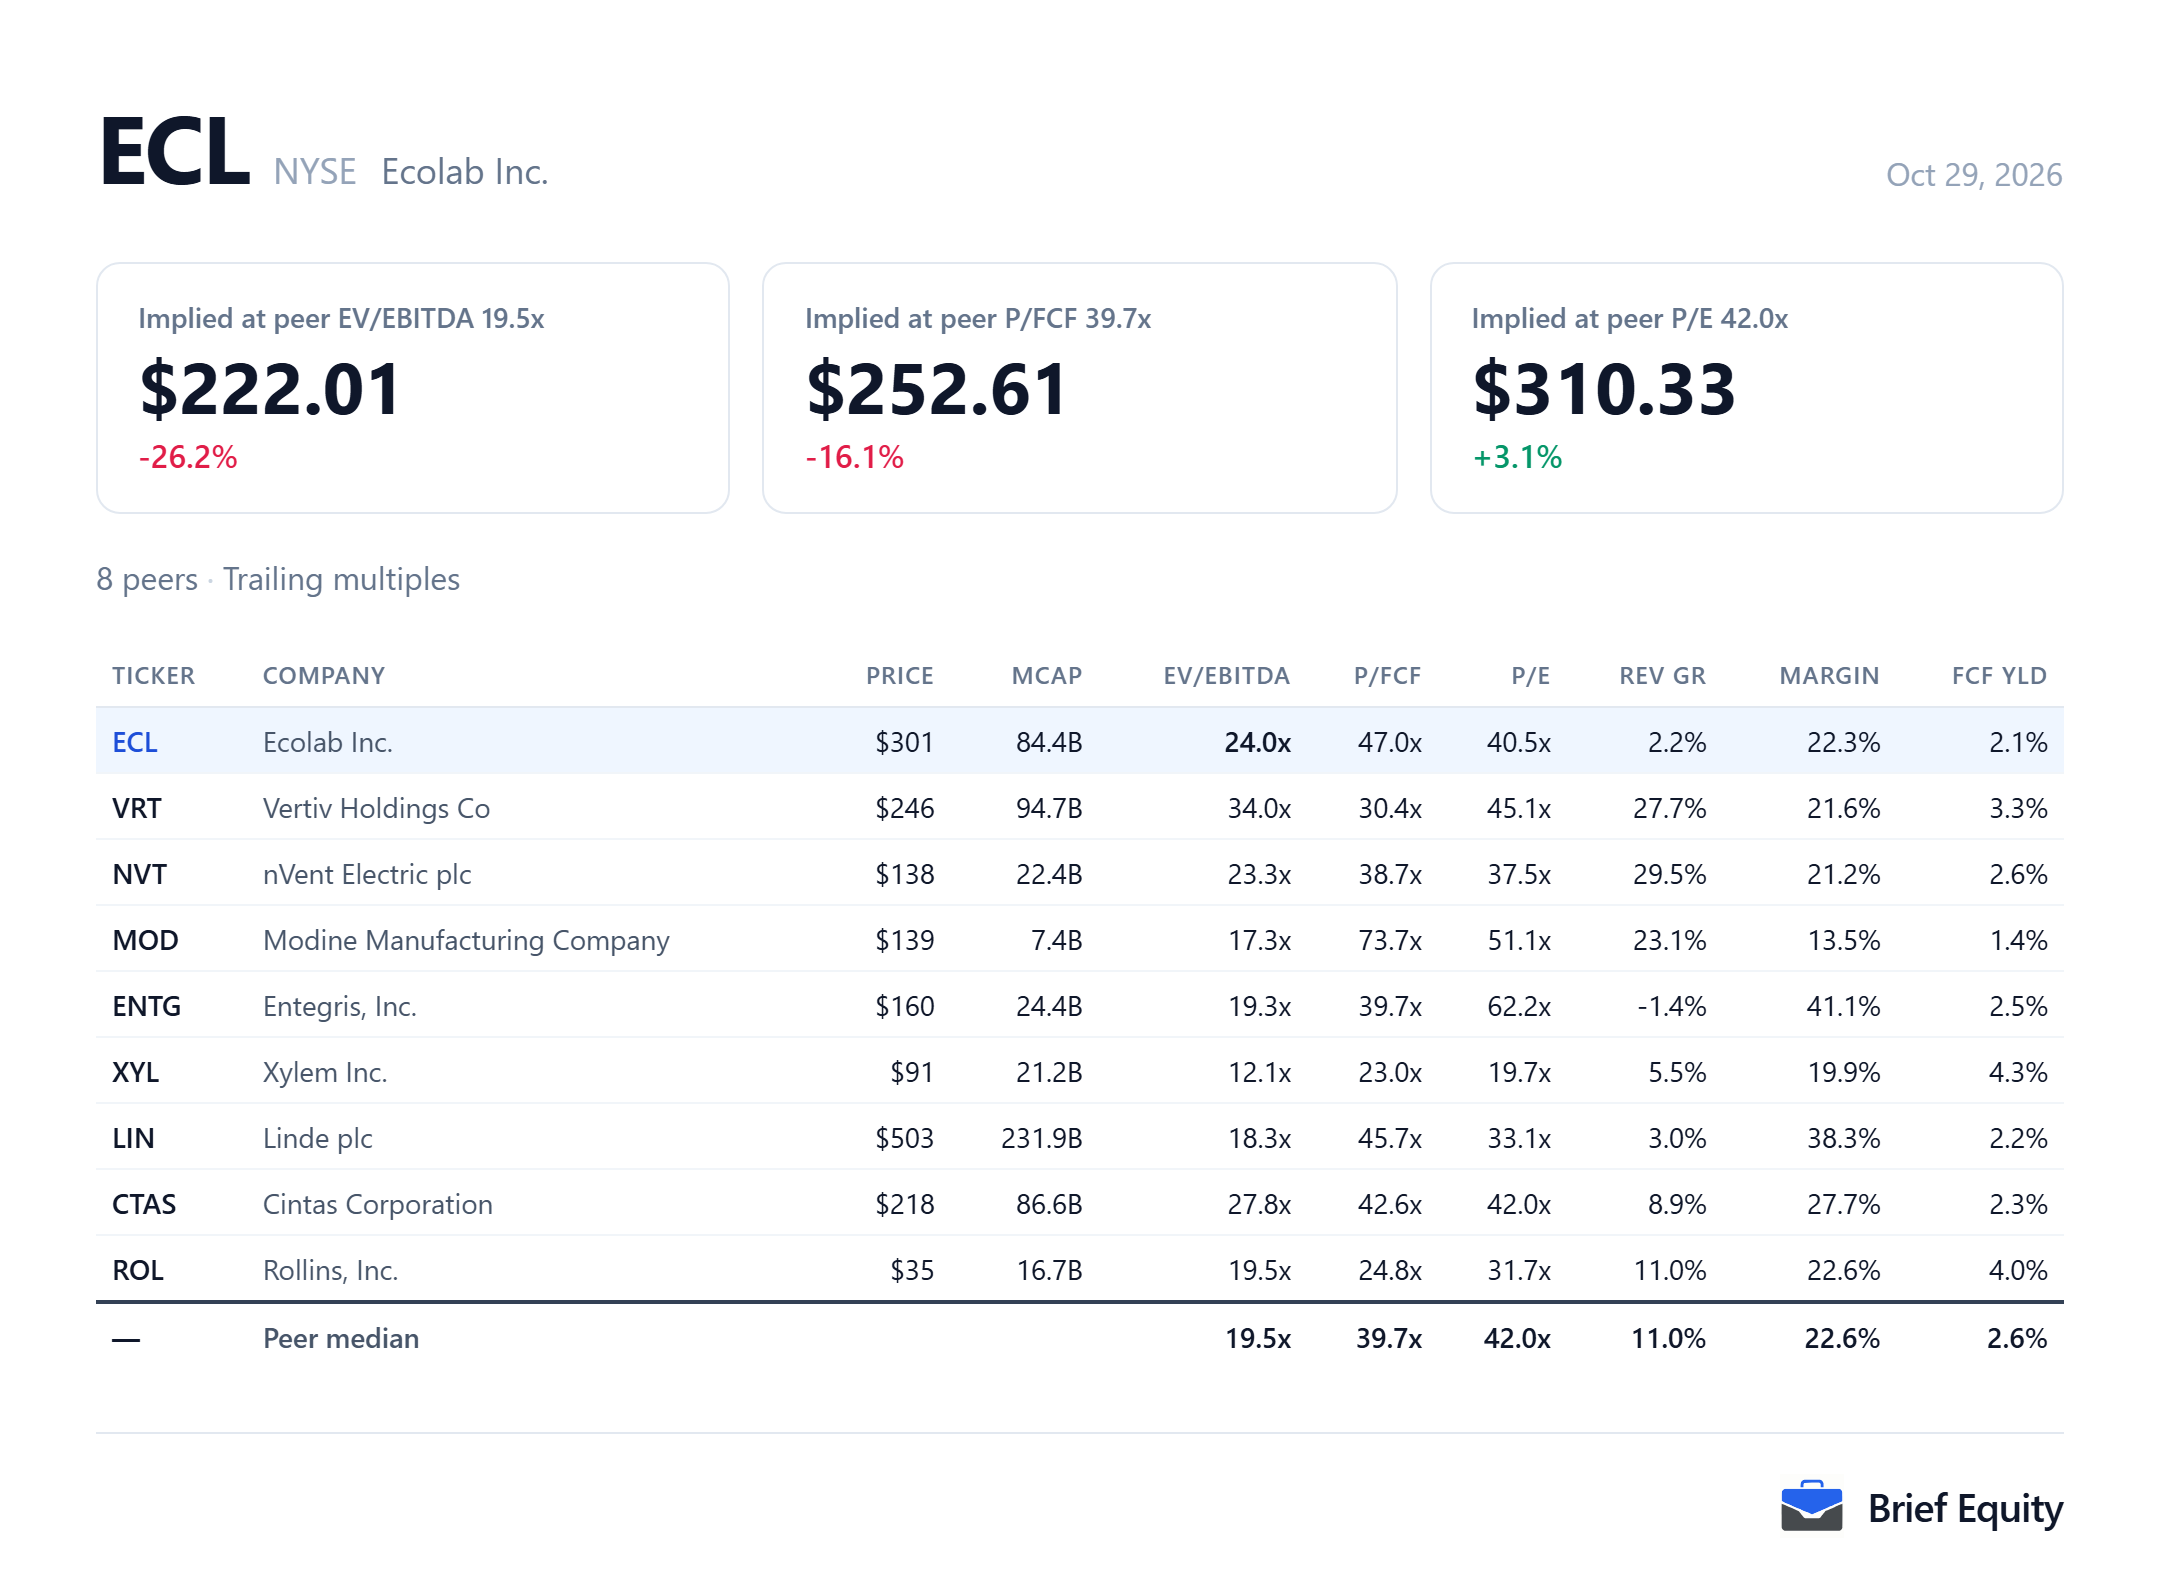Sort table by P/FCF column header
2160x1586 pixels.
click(x=1387, y=676)
